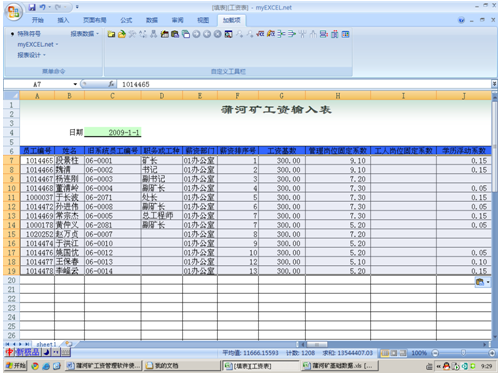
Task: Click the green right-arrow lines icon
Action: coord(292,34)
